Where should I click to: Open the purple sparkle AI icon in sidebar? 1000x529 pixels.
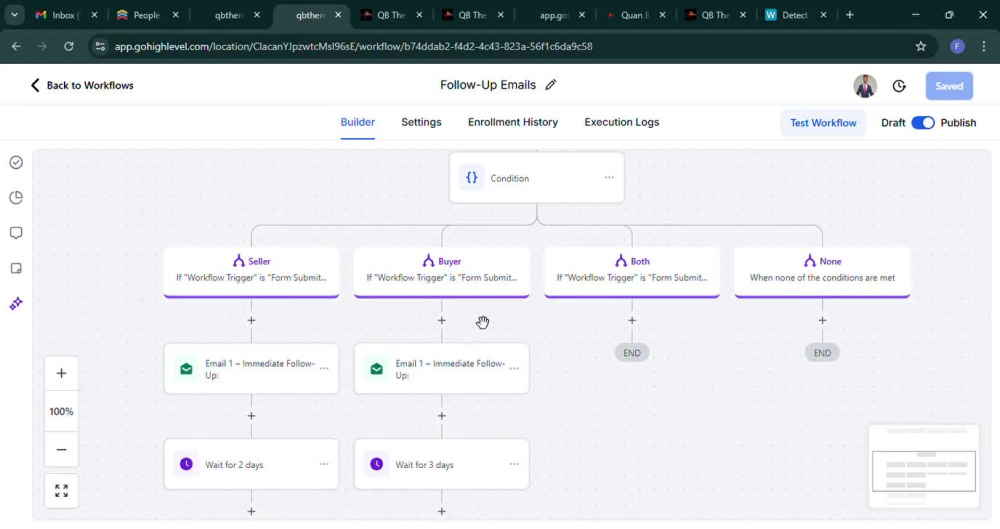pos(16,304)
